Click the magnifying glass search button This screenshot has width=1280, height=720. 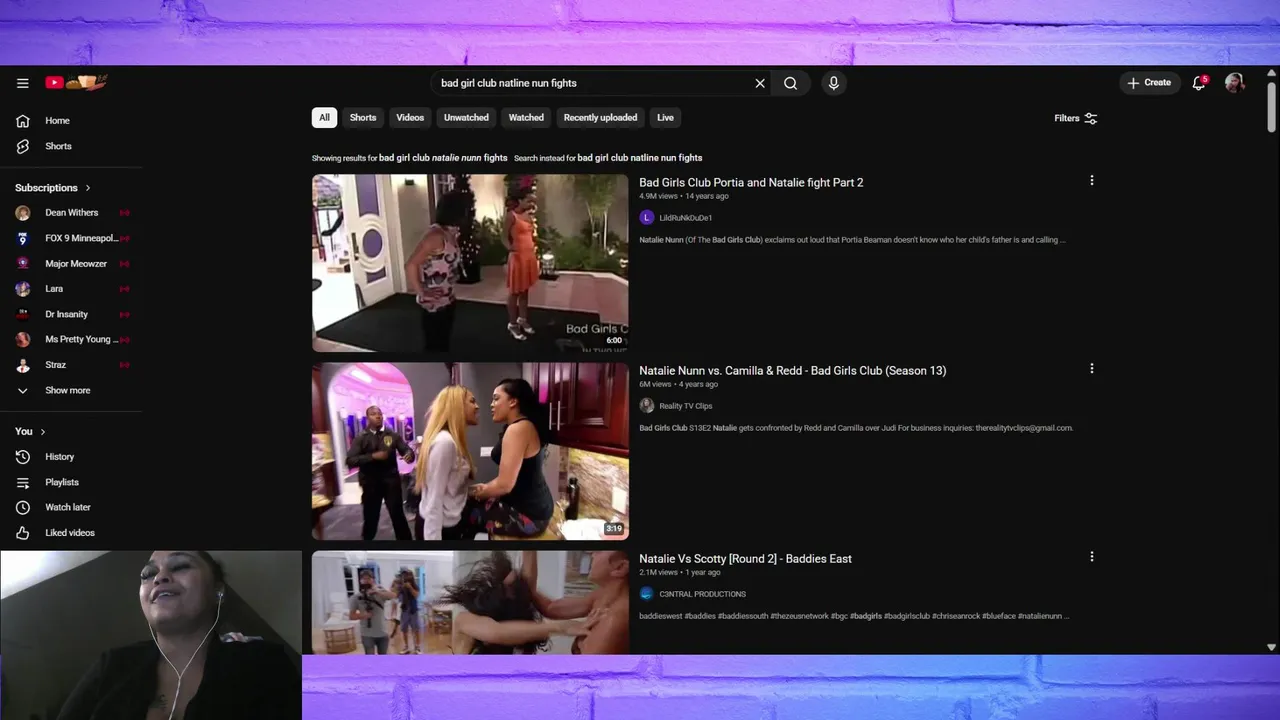point(790,83)
